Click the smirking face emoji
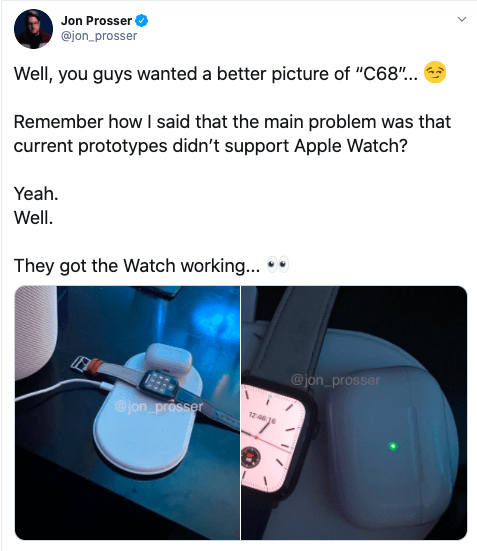 (435, 72)
